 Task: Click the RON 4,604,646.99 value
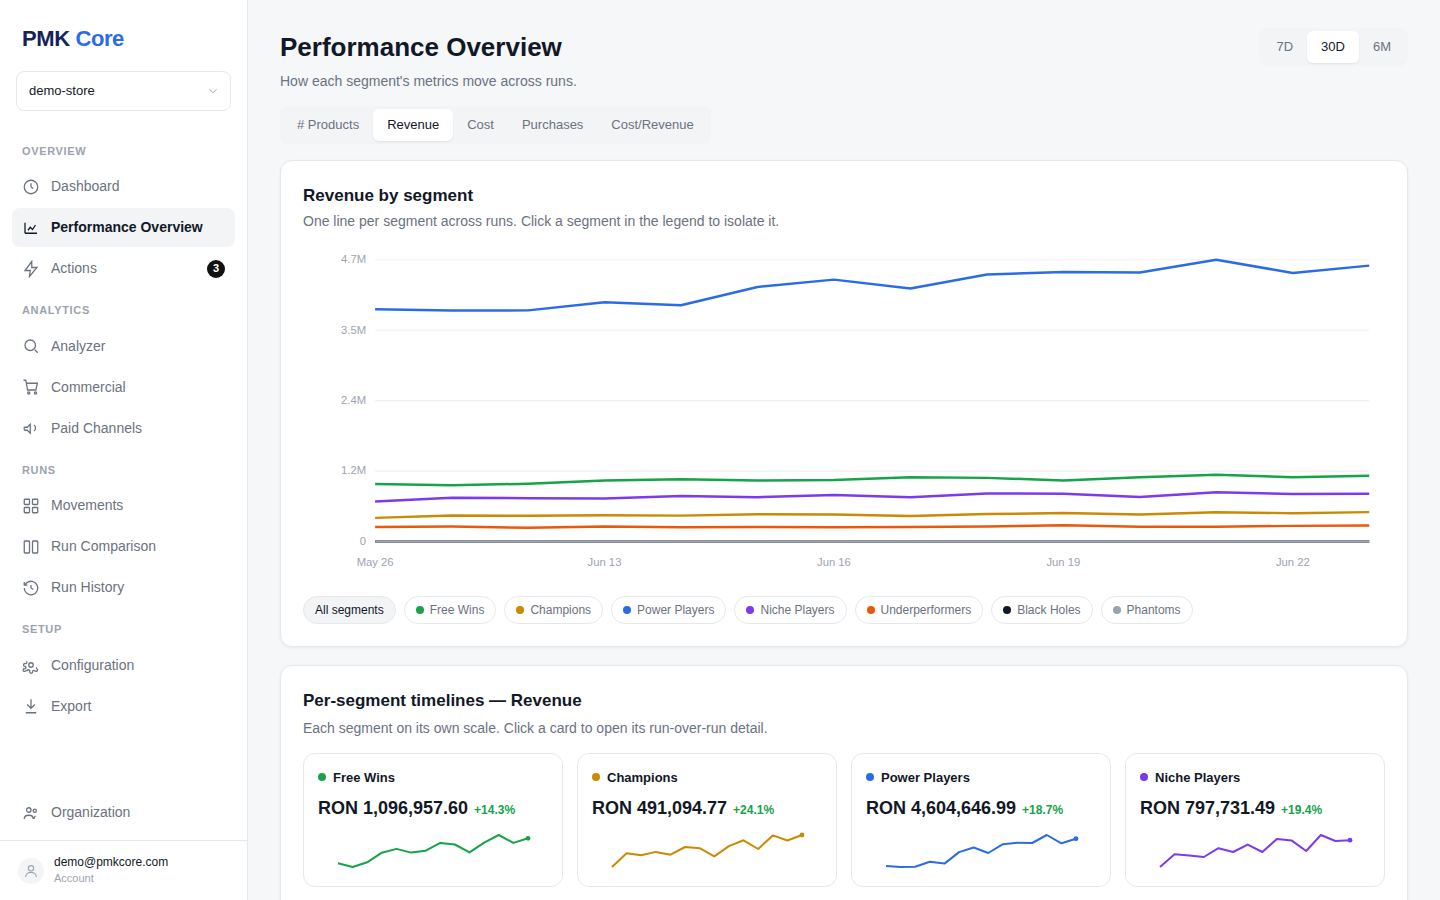(941, 808)
